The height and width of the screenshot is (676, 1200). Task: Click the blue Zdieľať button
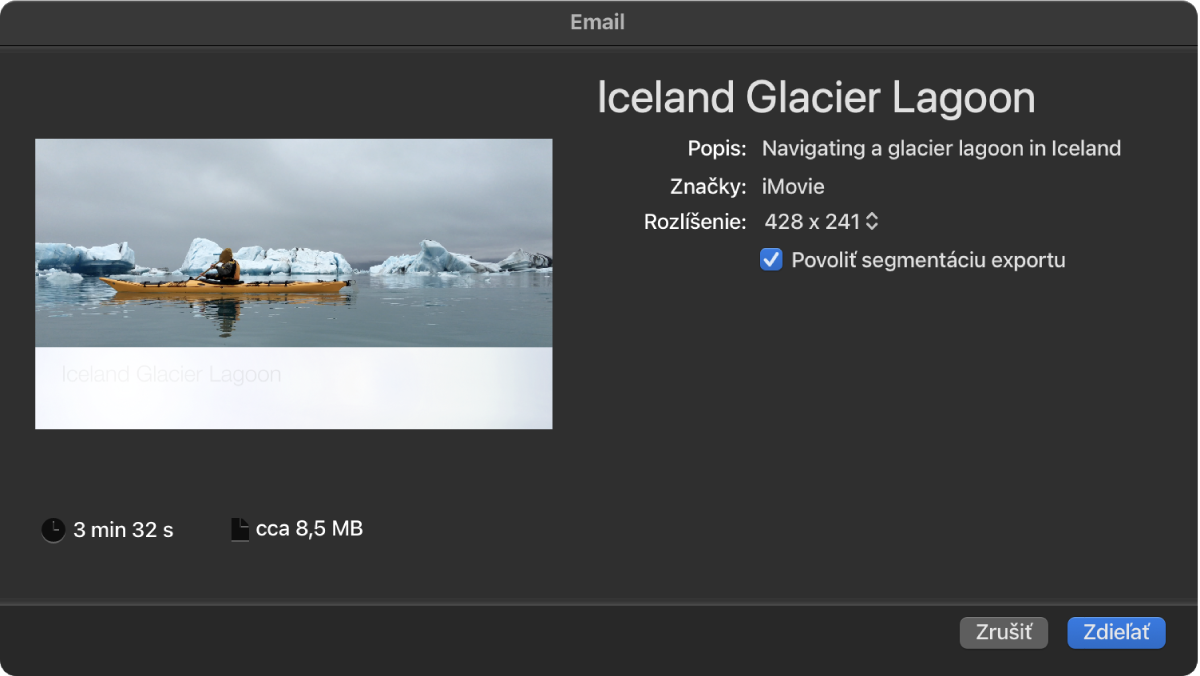[1116, 632]
